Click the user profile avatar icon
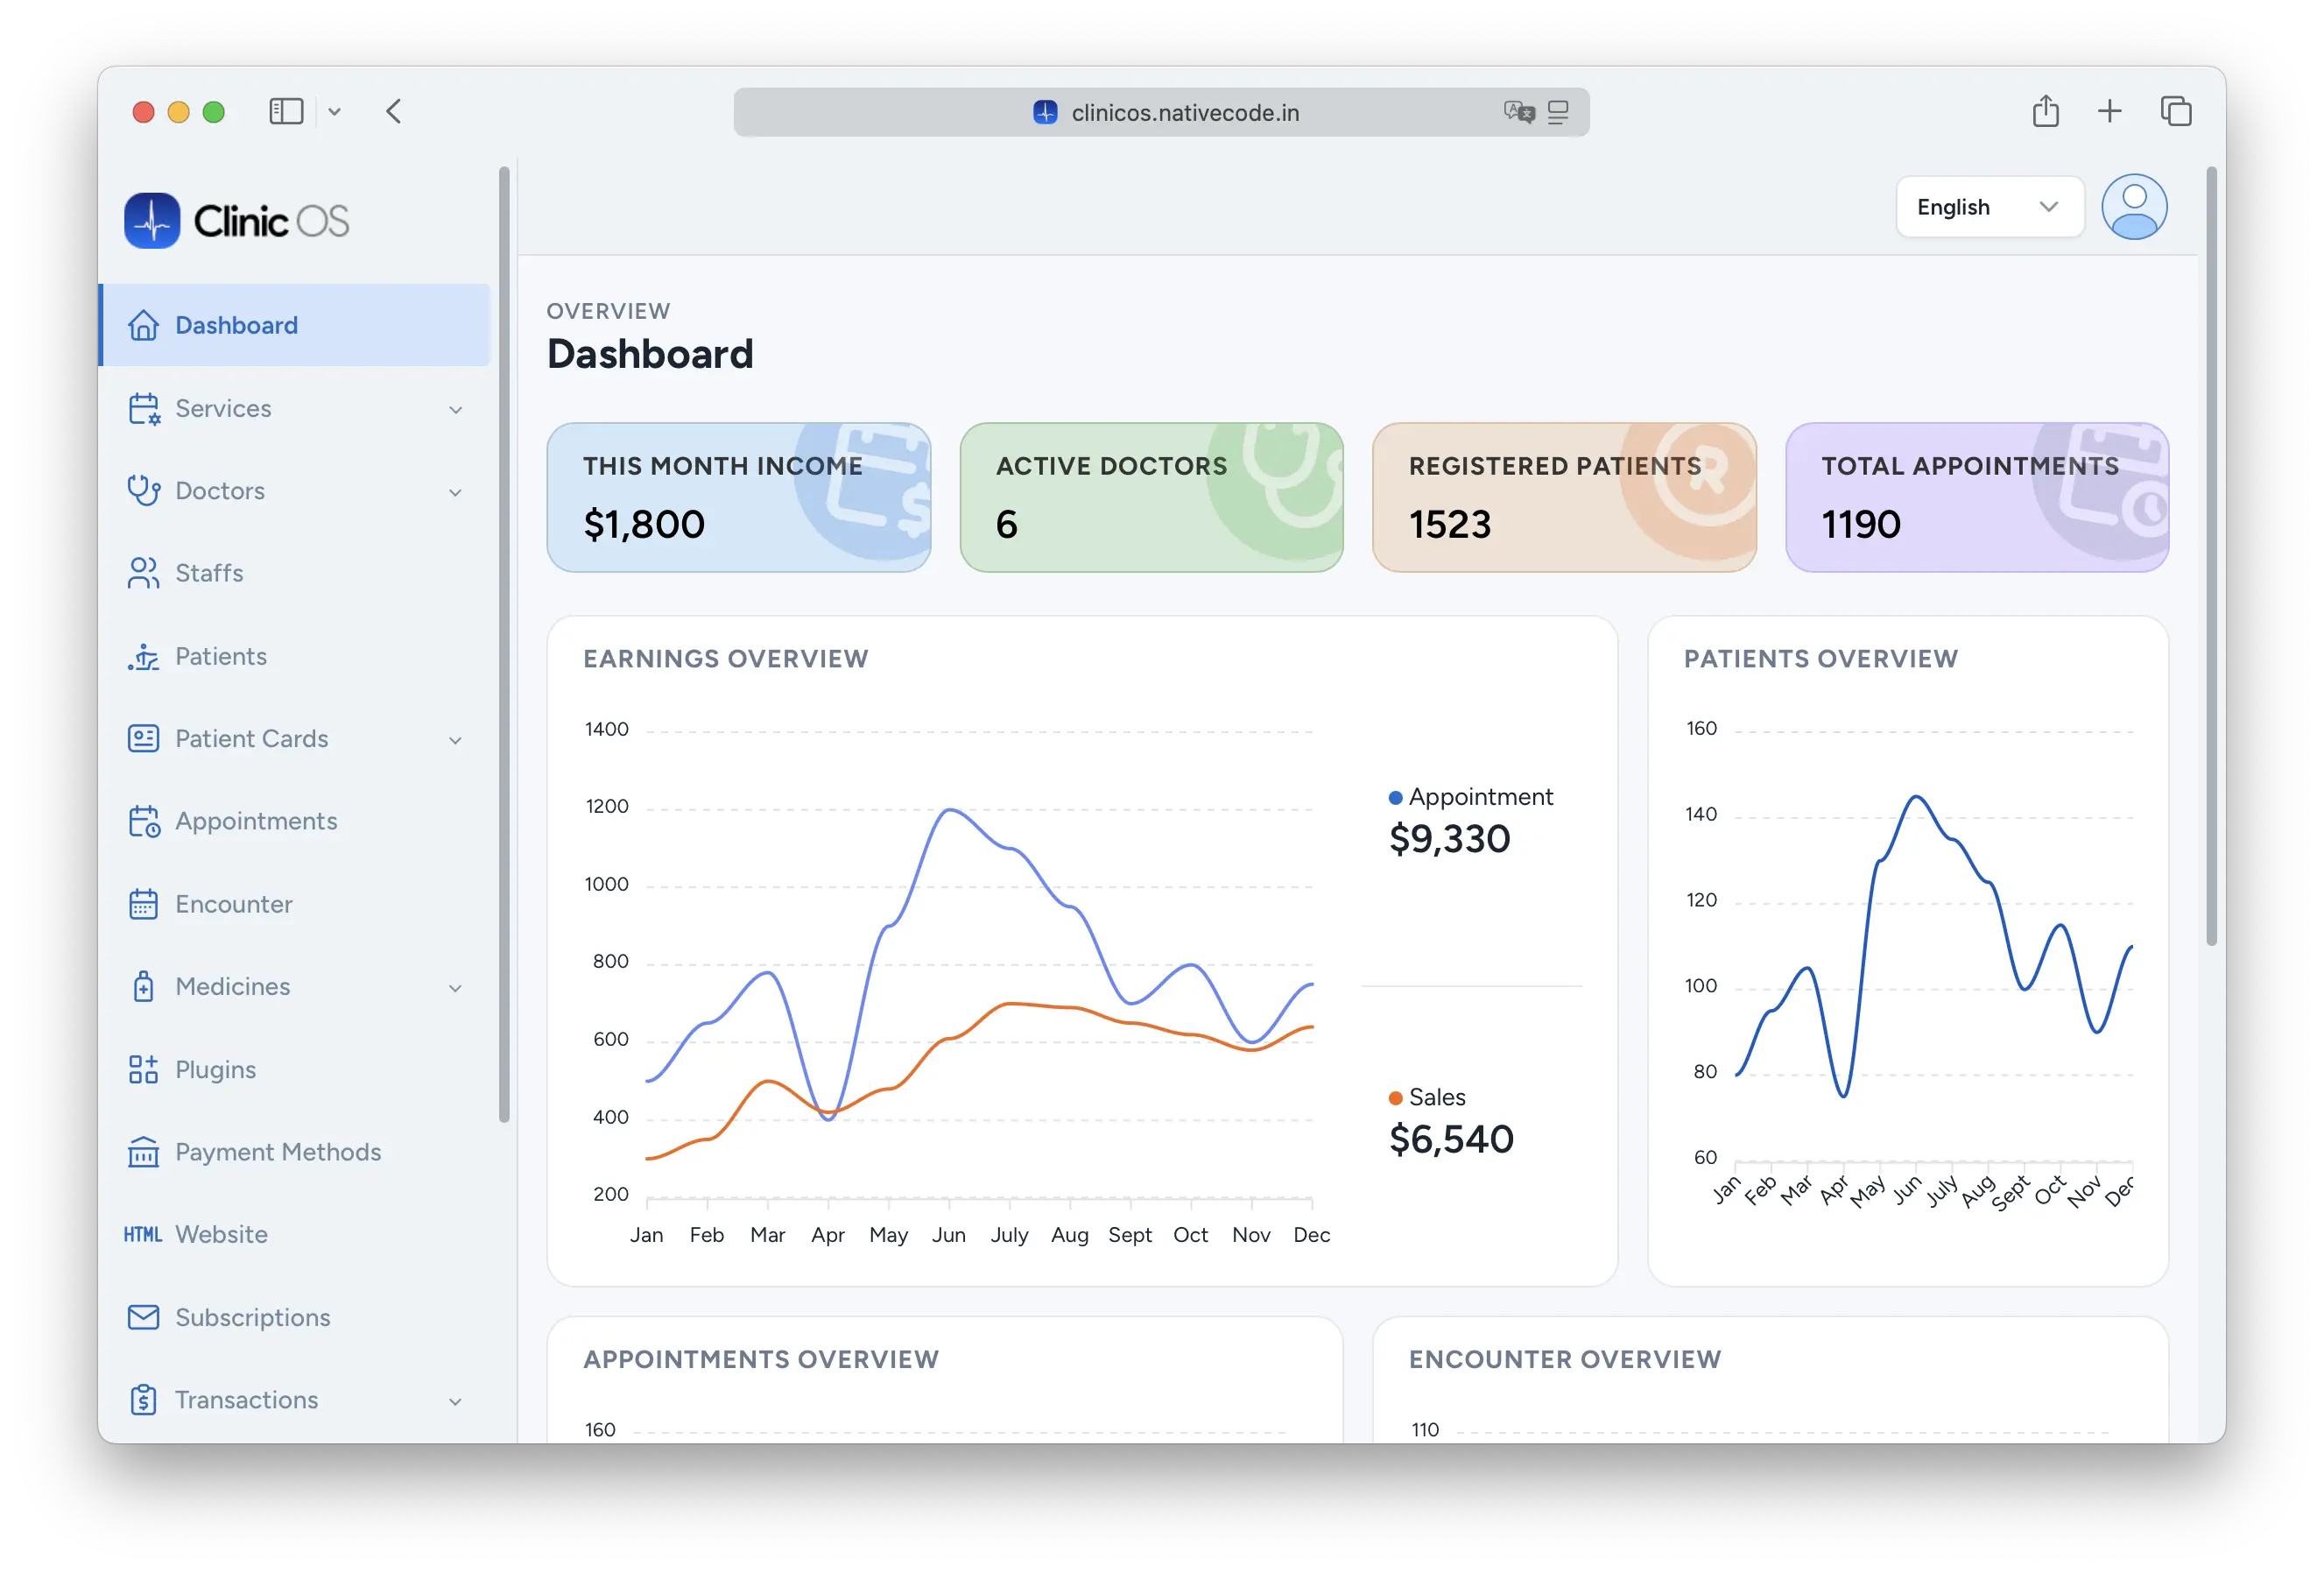 [x=2133, y=207]
